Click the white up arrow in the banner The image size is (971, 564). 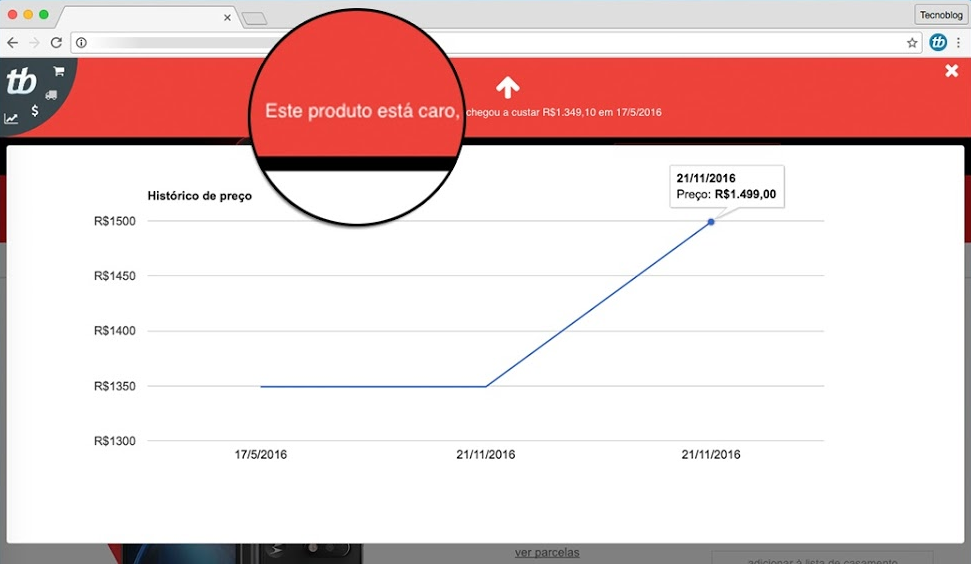[507, 87]
